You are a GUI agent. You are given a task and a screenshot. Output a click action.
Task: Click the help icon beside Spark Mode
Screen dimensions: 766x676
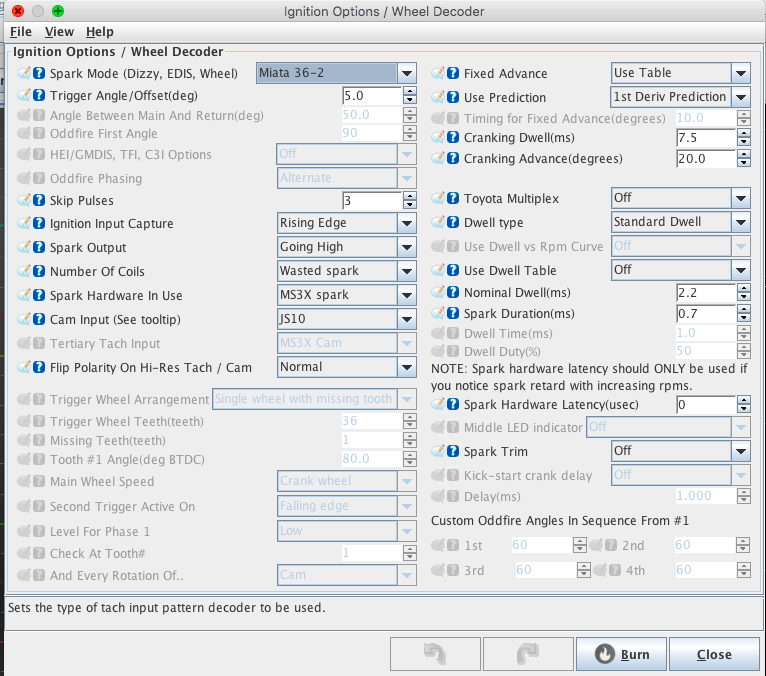pyautogui.click(x=40, y=73)
